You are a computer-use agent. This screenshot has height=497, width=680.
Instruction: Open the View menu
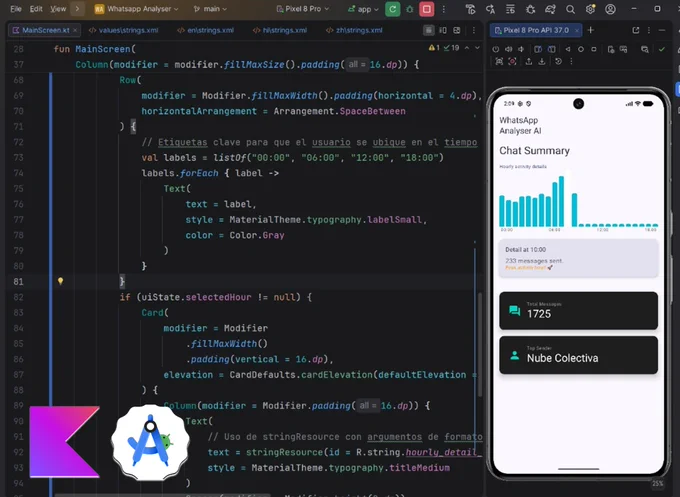(58, 9)
